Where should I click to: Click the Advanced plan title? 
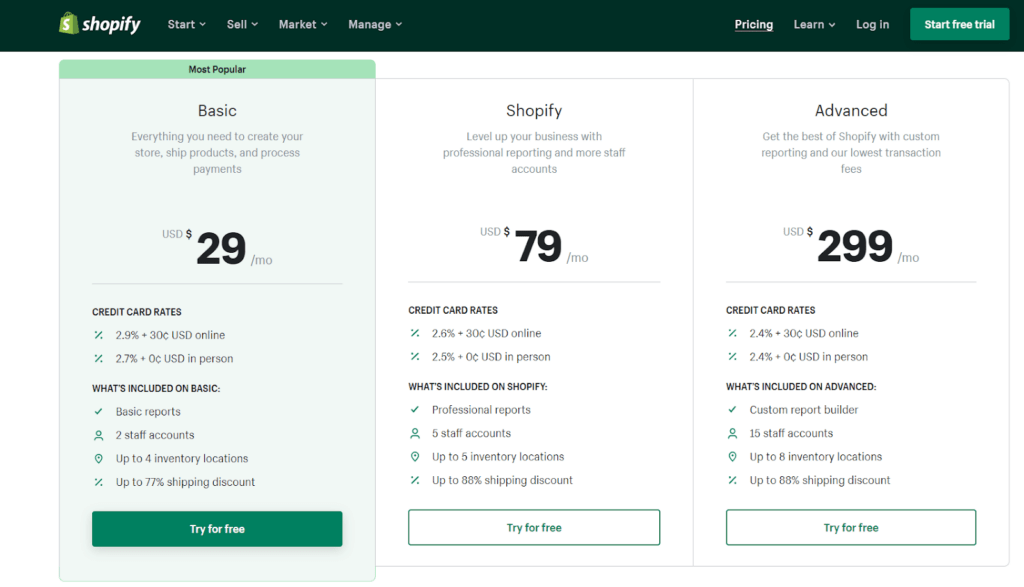point(851,110)
